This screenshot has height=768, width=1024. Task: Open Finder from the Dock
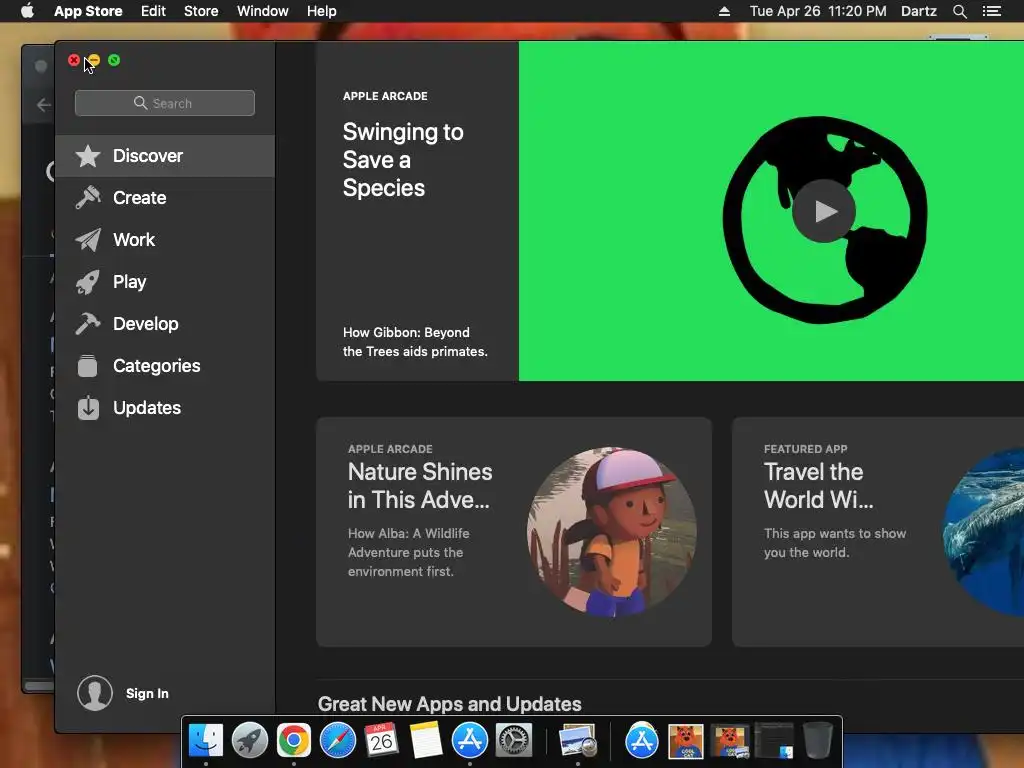click(206, 741)
